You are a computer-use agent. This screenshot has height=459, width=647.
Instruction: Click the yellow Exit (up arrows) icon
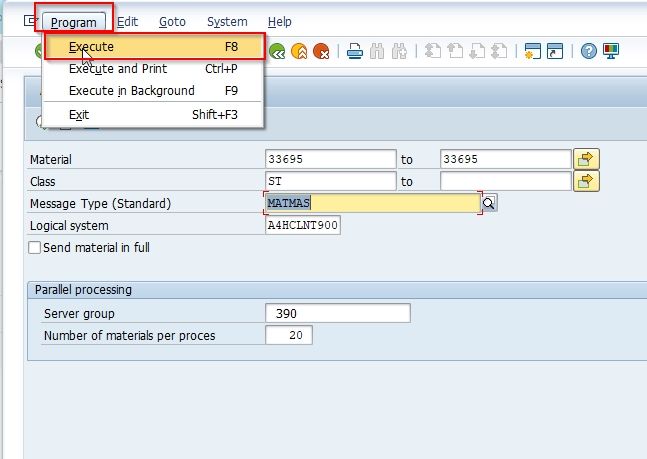tap(299, 52)
